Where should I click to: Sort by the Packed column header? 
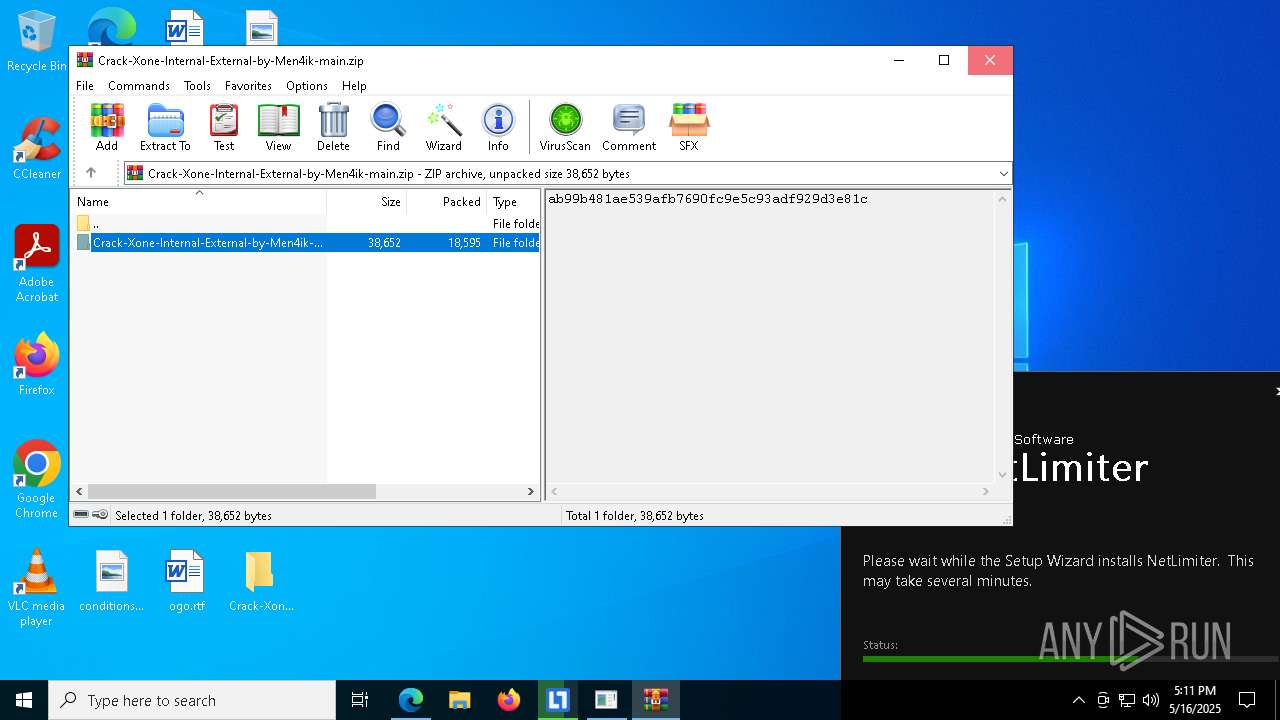pos(447,202)
